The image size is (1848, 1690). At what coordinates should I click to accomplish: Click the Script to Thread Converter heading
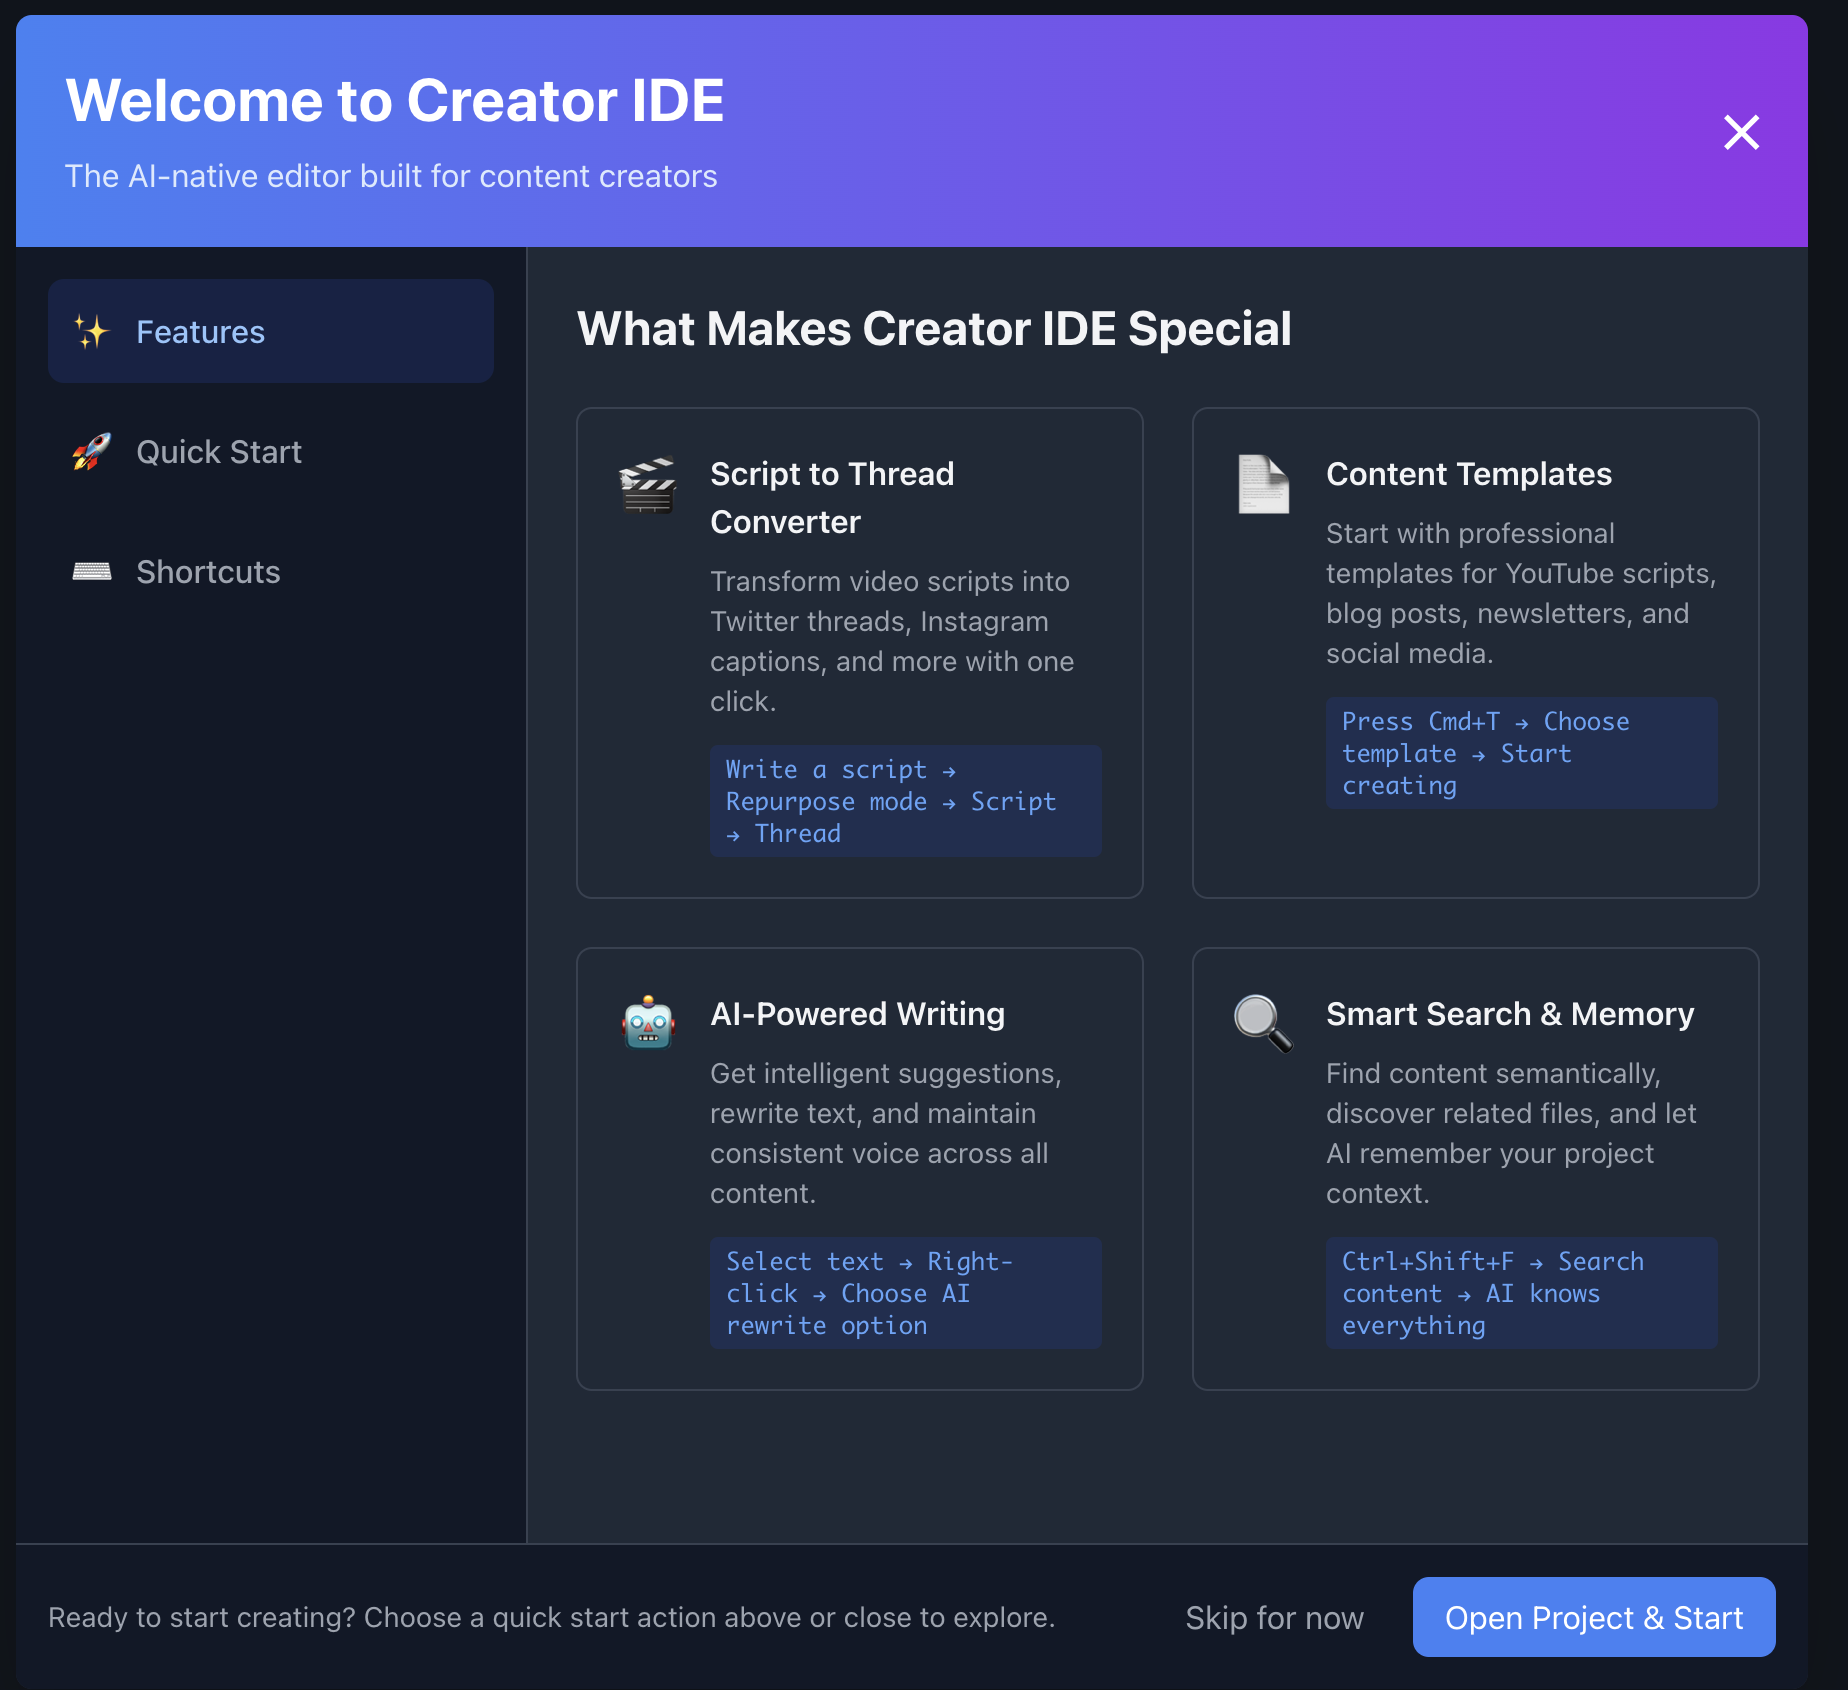(x=832, y=498)
